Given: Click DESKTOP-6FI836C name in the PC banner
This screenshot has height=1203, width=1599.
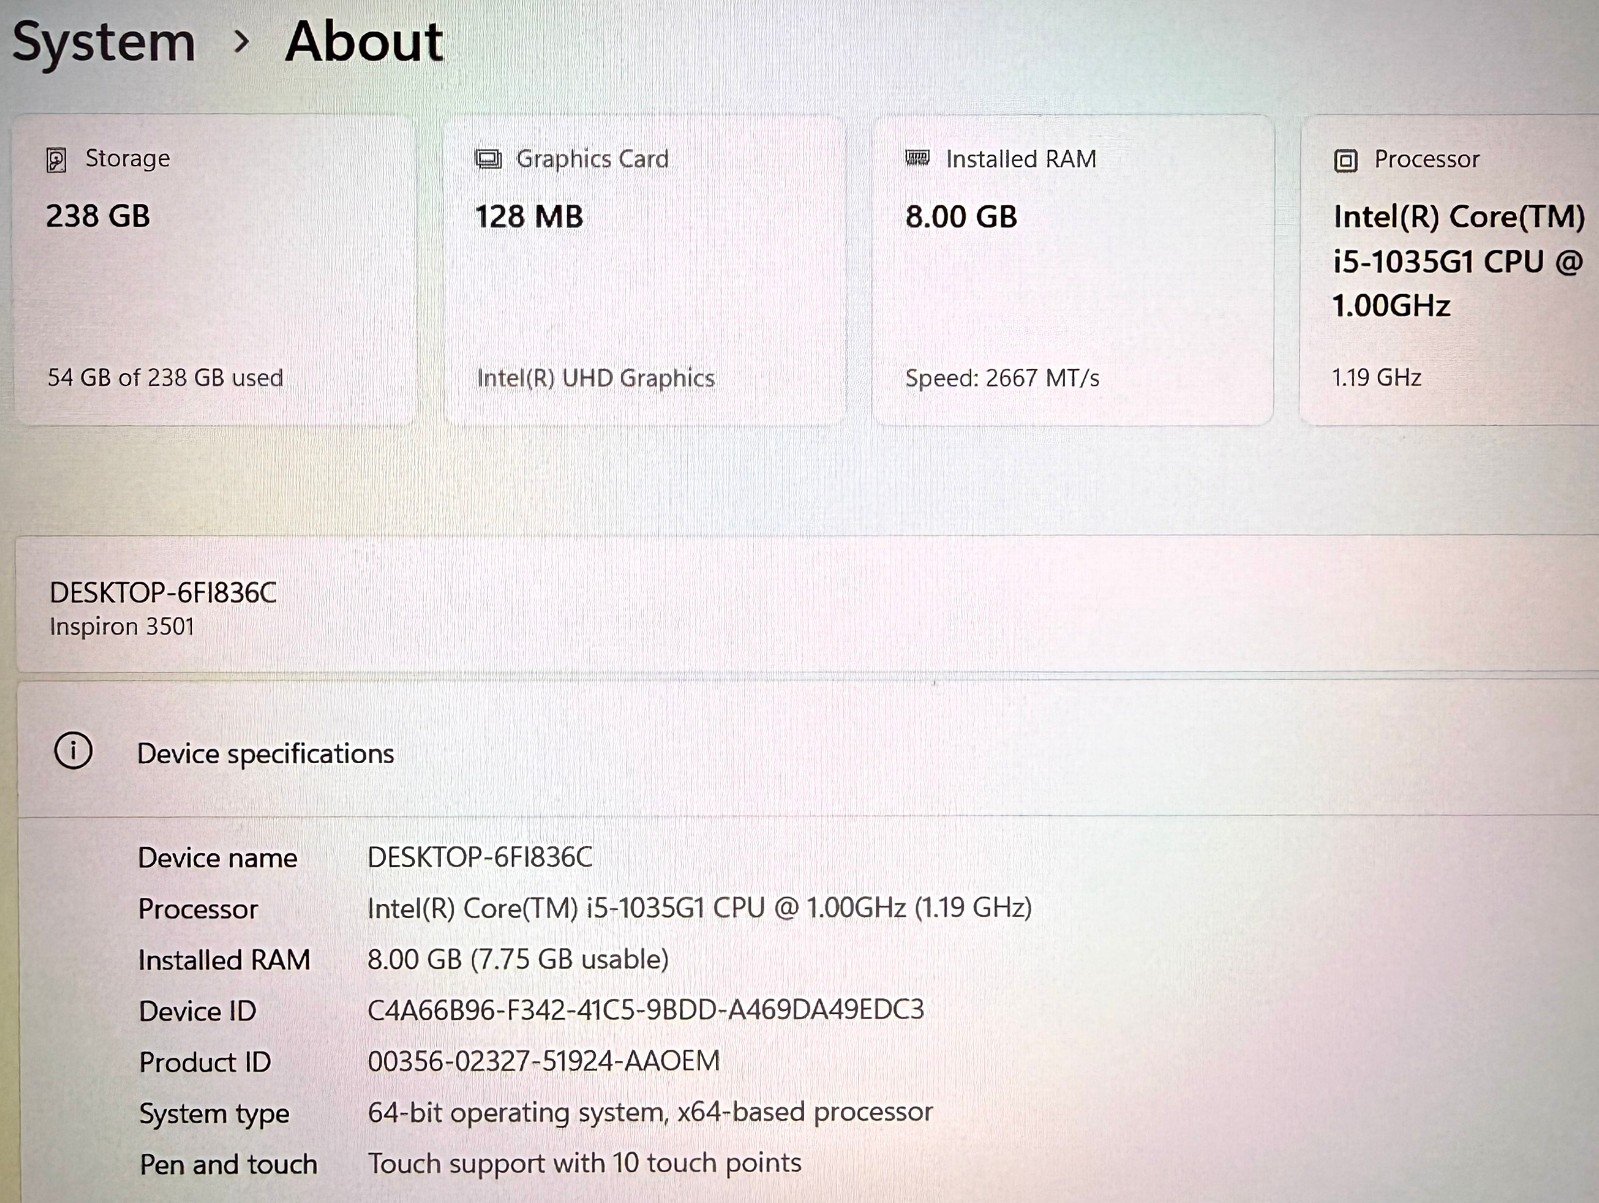Looking at the screenshot, I should pyautogui.click(x=163, y=593).
